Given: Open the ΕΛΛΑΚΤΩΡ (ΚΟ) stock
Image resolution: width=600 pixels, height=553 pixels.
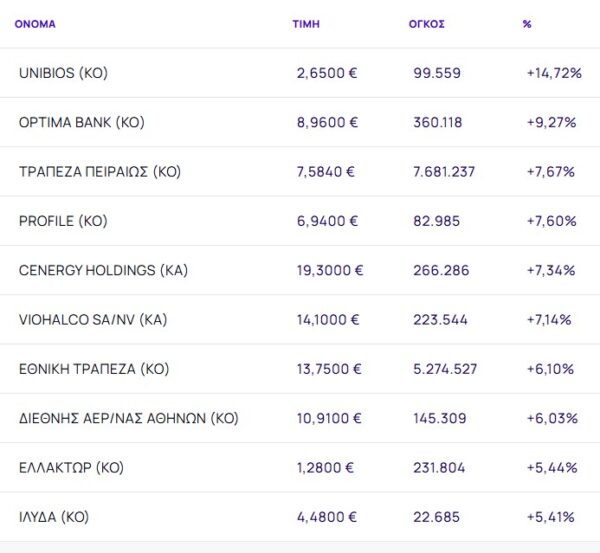Looking at the screenshot, I should [x=70, y=468].
